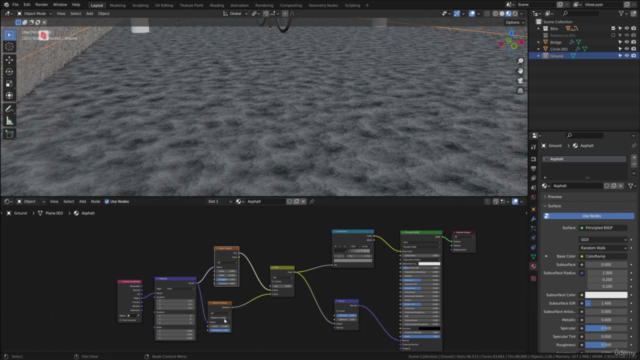Open the Output properties tab

(x=533, y=169)
